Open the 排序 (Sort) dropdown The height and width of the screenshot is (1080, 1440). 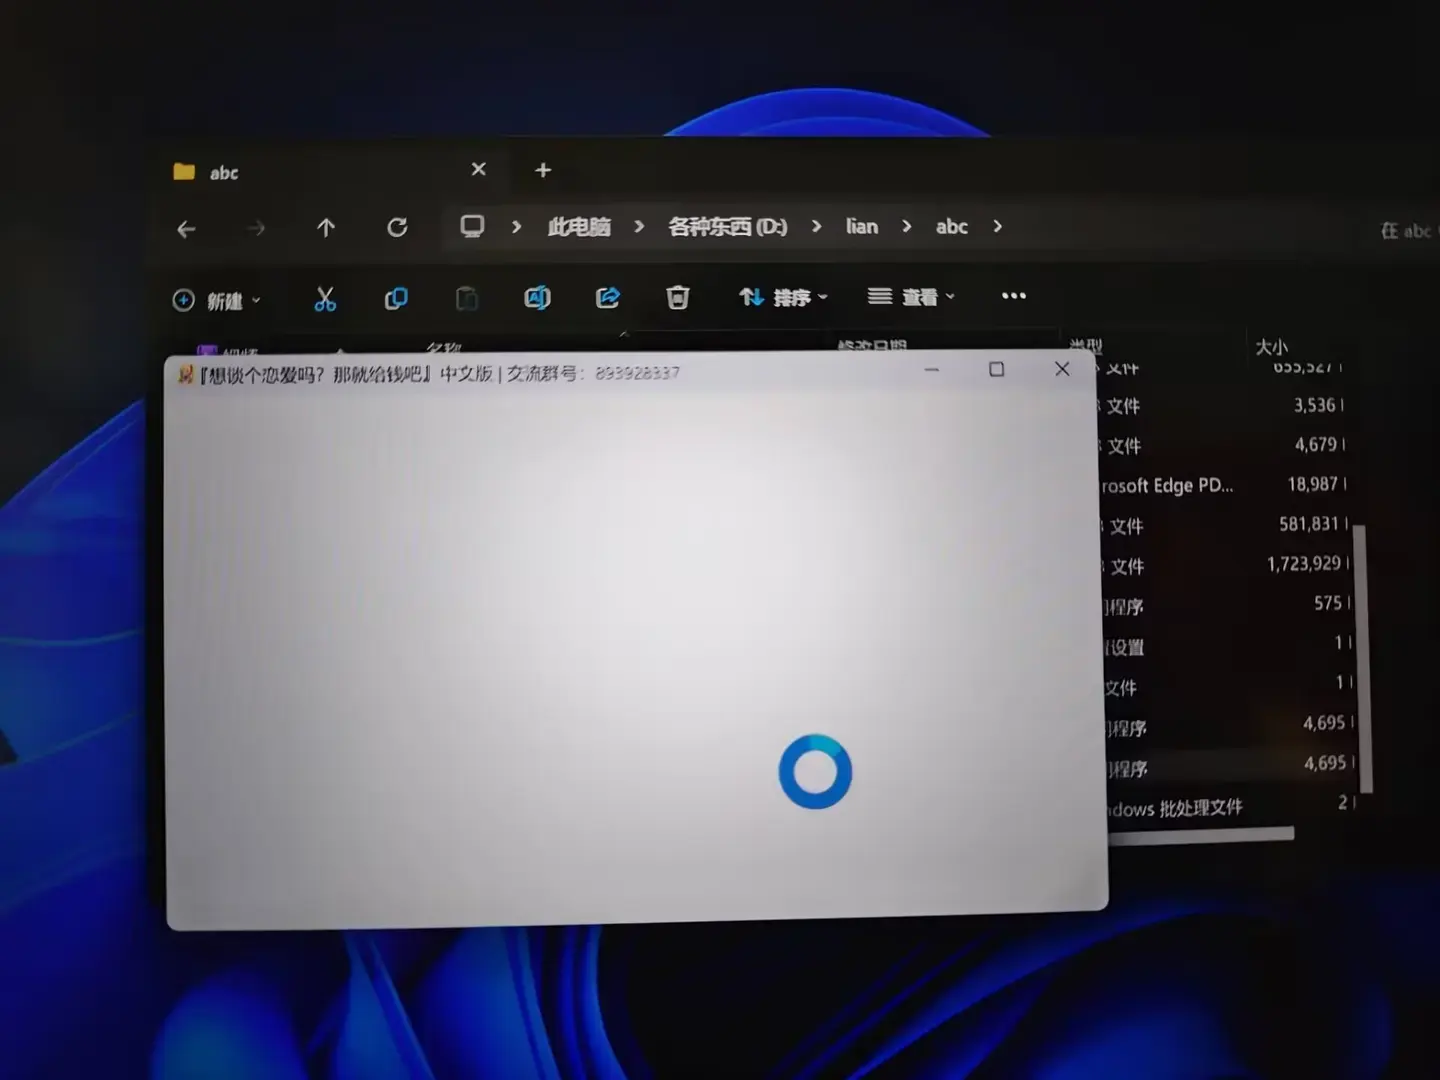[x=783, y=297]
